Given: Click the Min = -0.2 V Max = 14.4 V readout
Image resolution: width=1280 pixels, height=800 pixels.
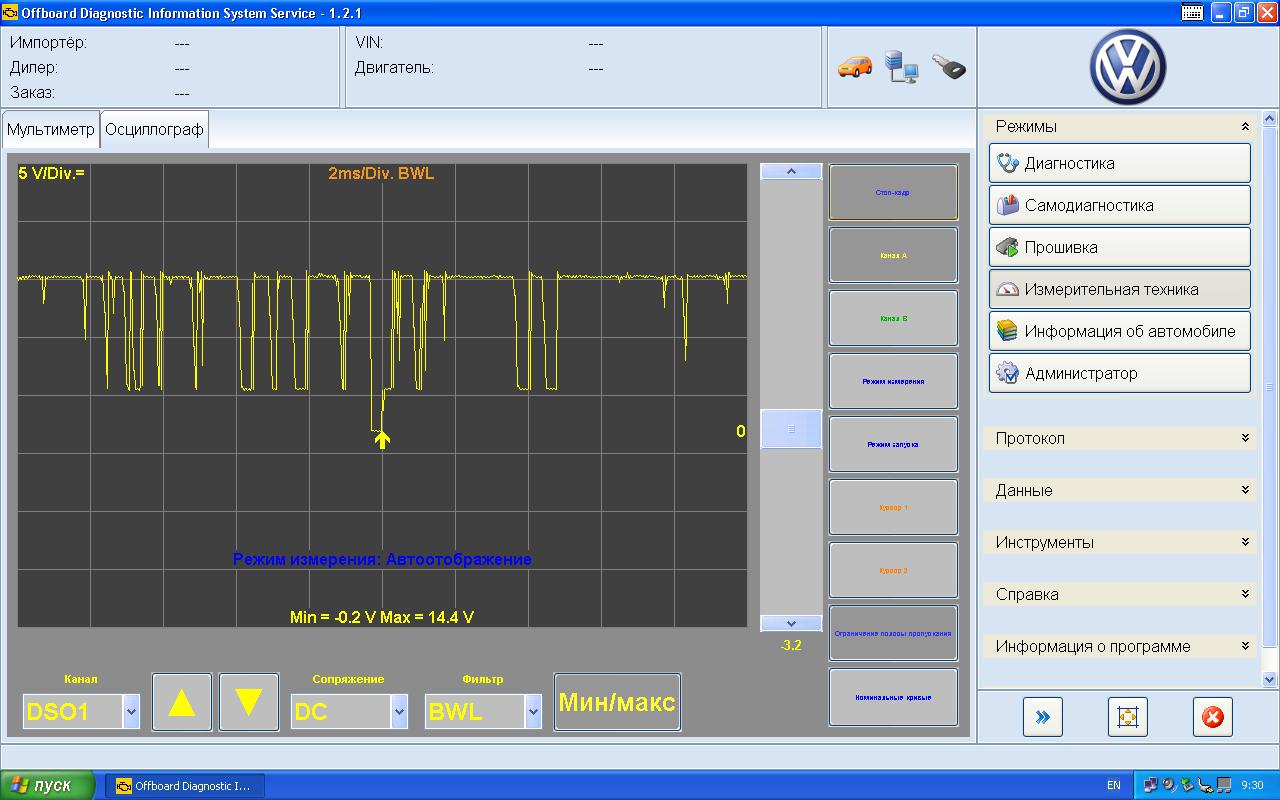Looking at the screenshot, I should (382, 617).
